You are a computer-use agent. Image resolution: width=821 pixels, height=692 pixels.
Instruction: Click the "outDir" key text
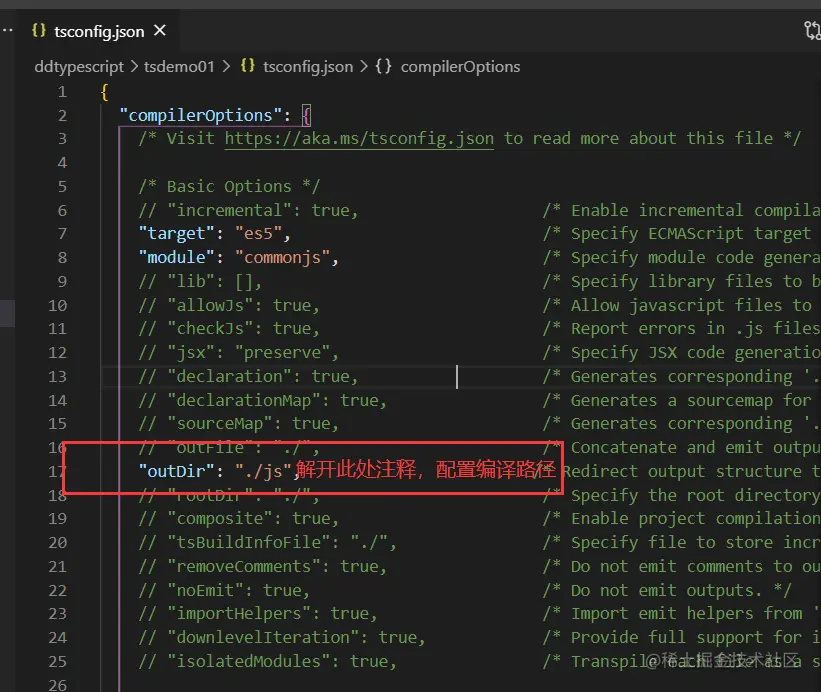click(176, 471)
